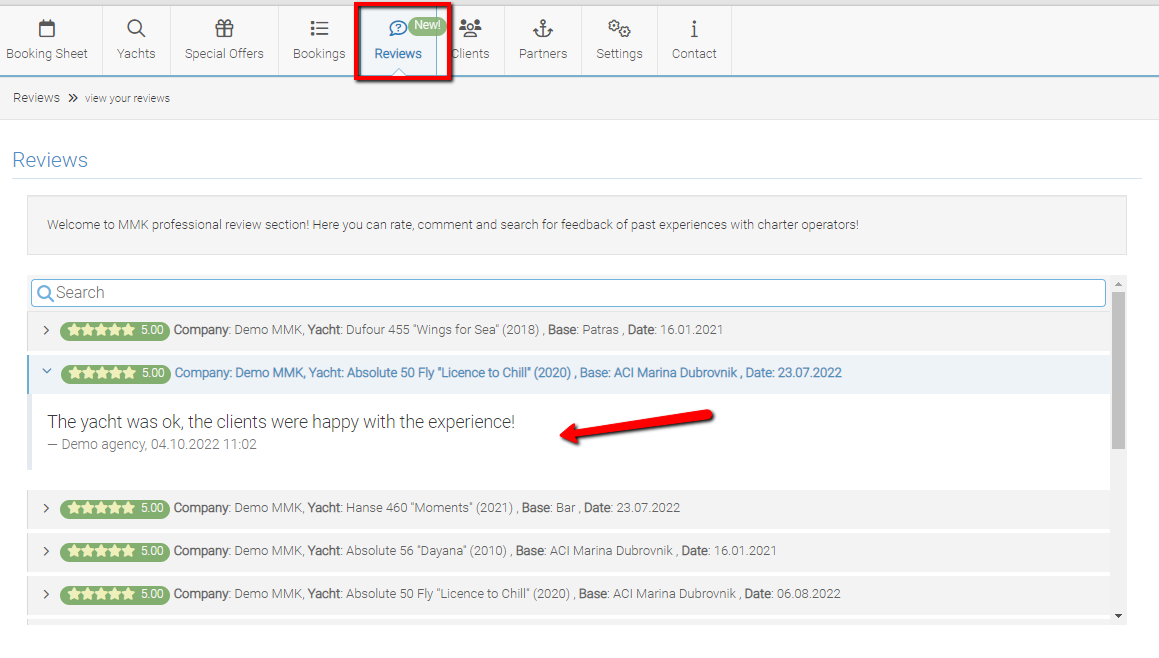Click the Dufour 455 review title text

click(448, 330)
